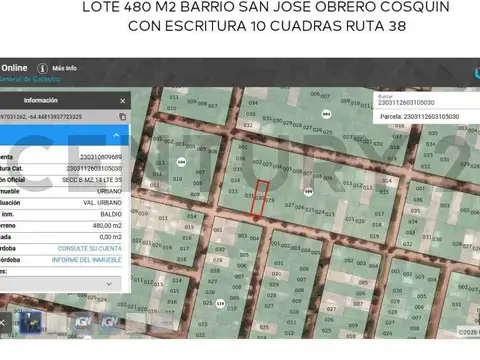Click the Más Info label
Screen dimensions: 480x360
click(64, 68)
